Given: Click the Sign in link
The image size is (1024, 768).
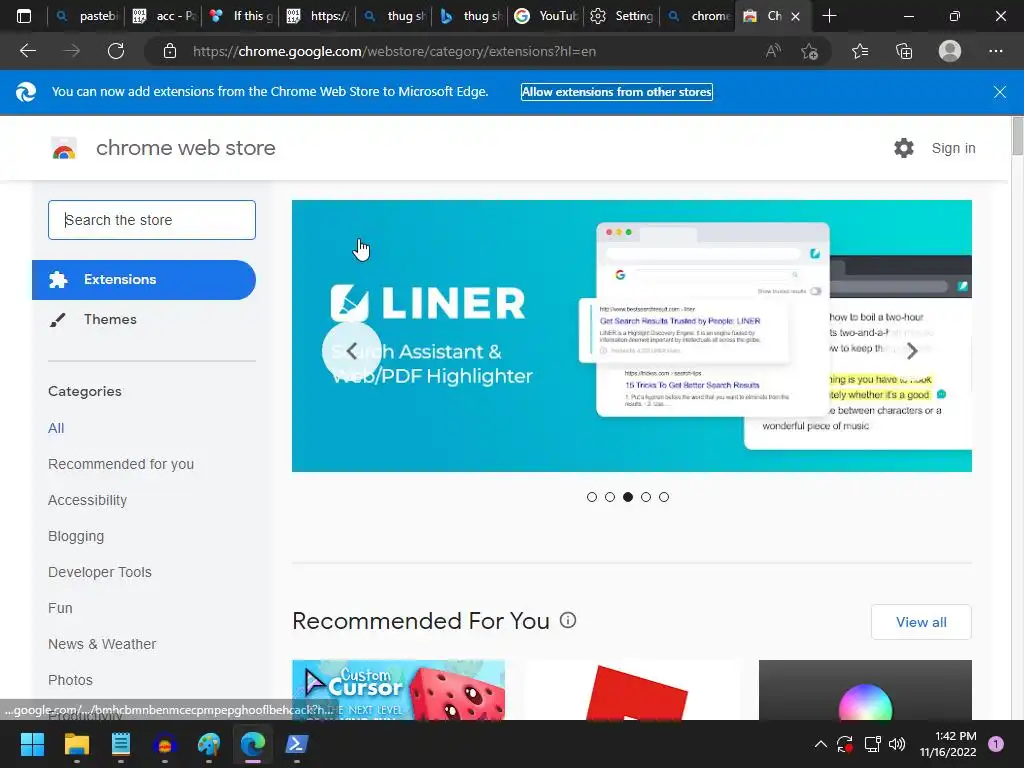Looking at the screenshot, I should (953, 148).
